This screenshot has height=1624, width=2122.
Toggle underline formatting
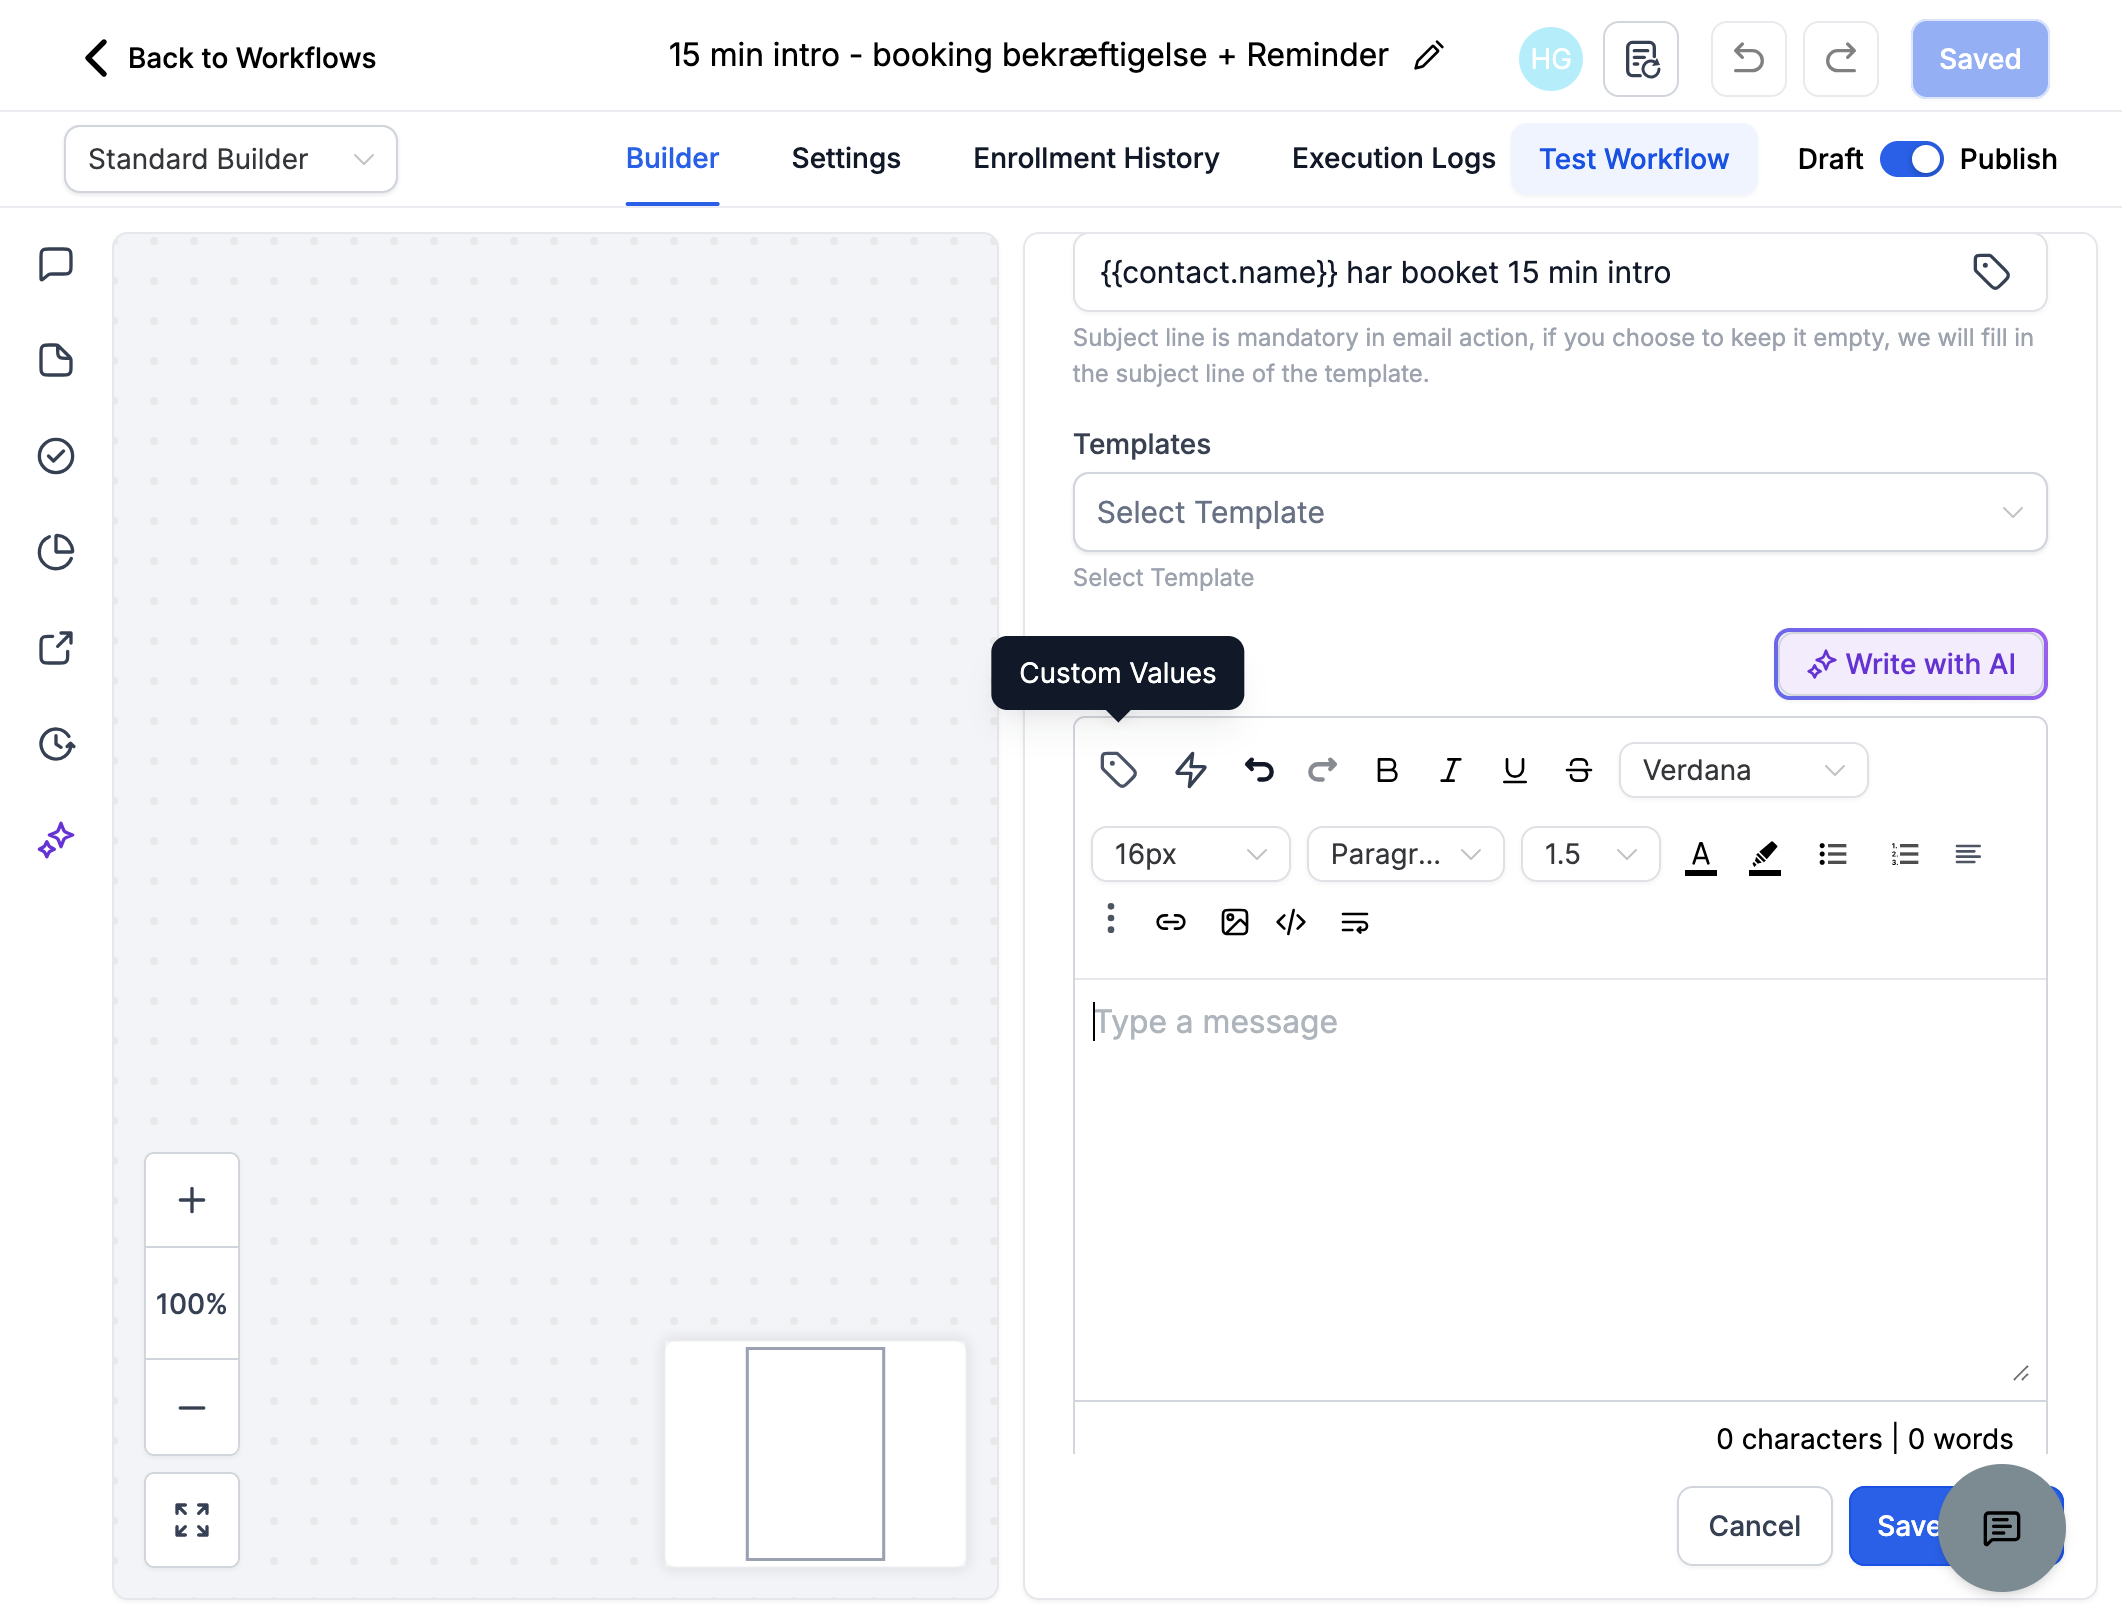tap(1515, 770)
